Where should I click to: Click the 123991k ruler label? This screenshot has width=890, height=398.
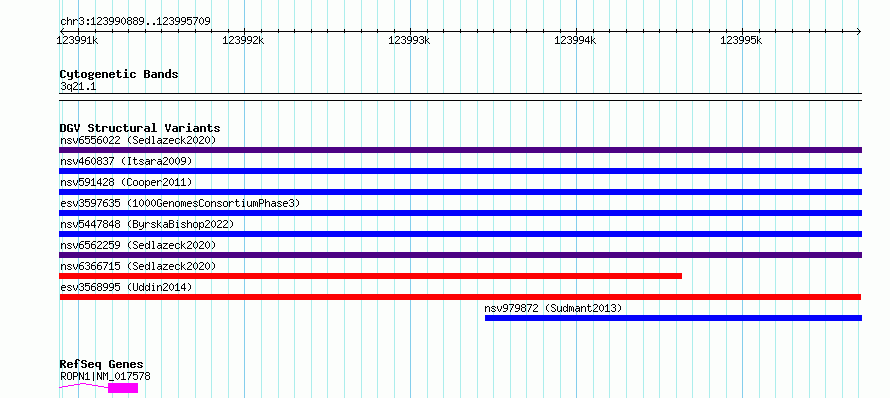tap(78, 40)
